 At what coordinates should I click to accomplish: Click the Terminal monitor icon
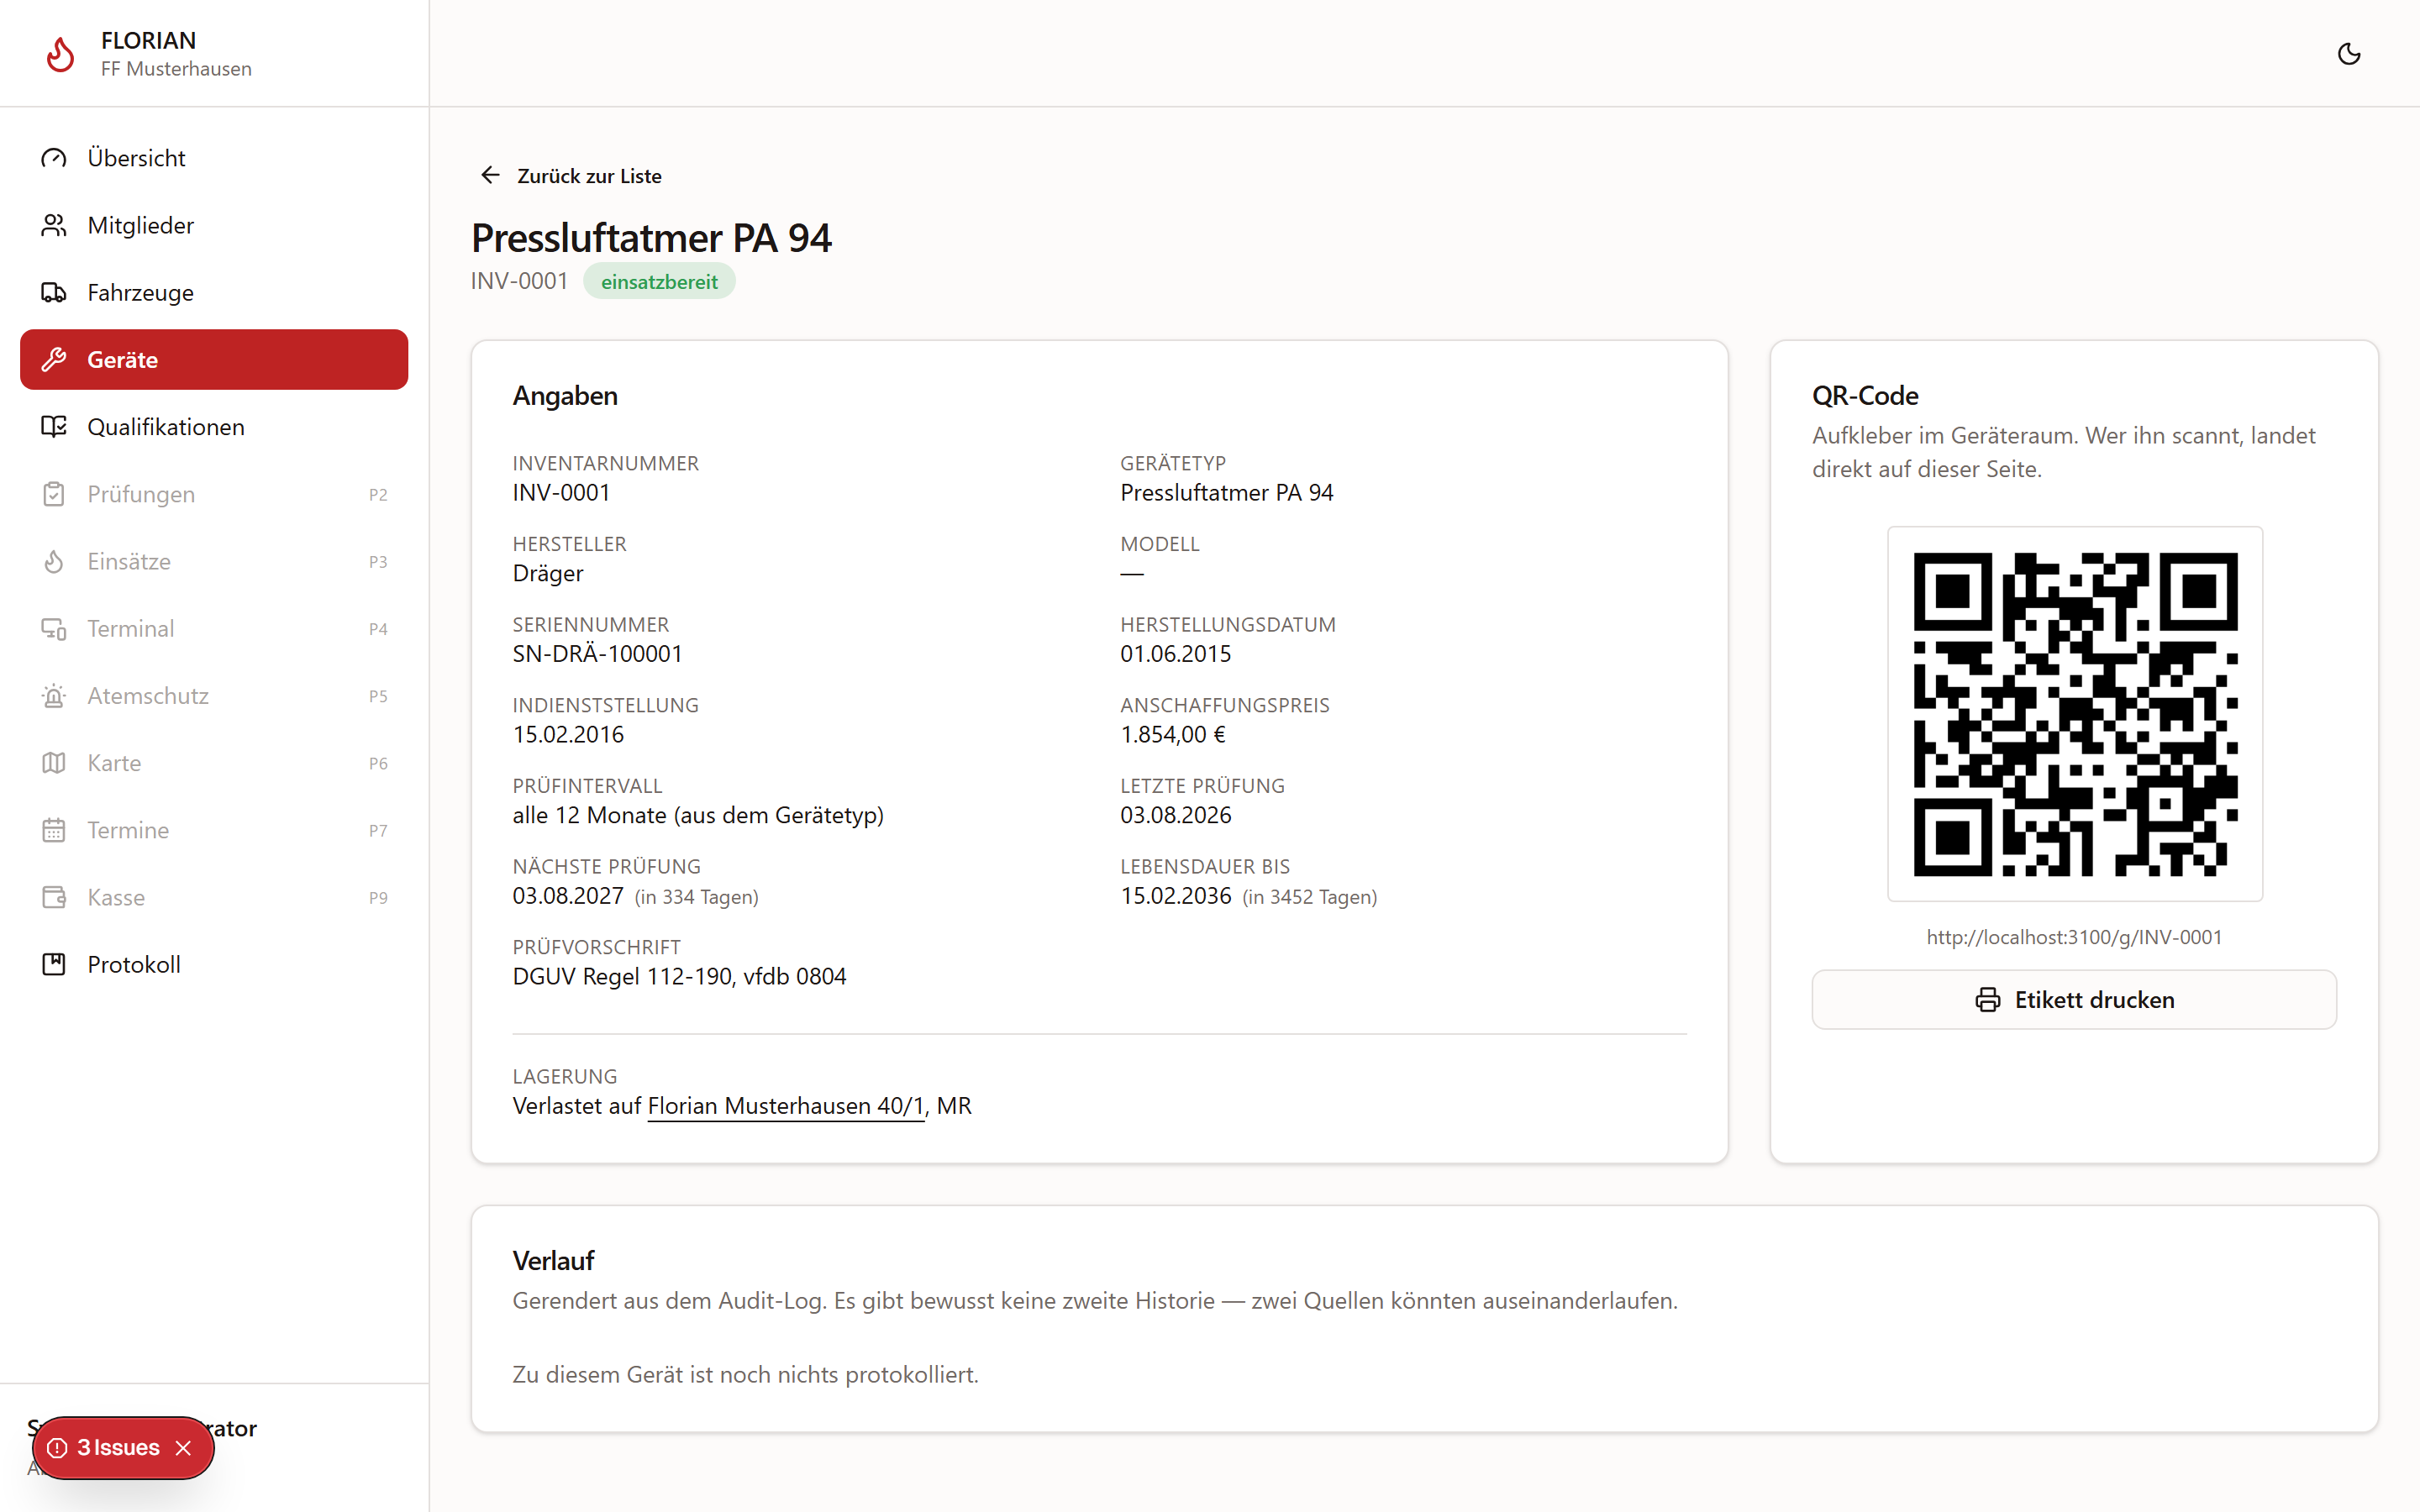click(54, 628)
